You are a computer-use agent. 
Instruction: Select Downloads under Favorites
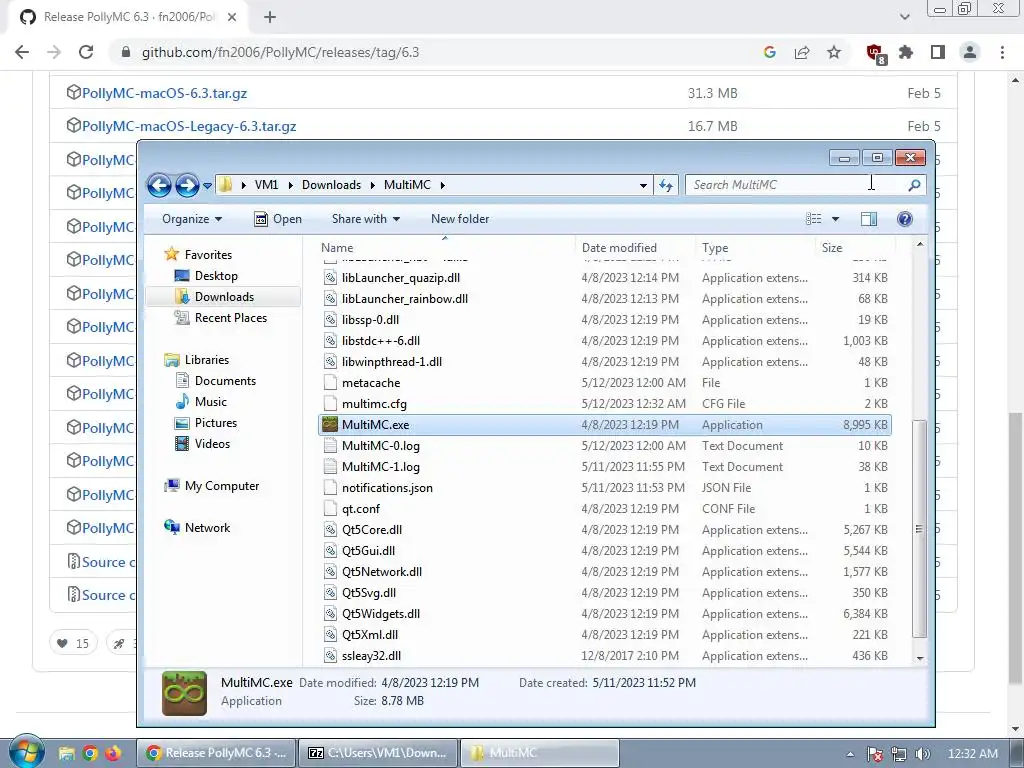pos(224,297)
